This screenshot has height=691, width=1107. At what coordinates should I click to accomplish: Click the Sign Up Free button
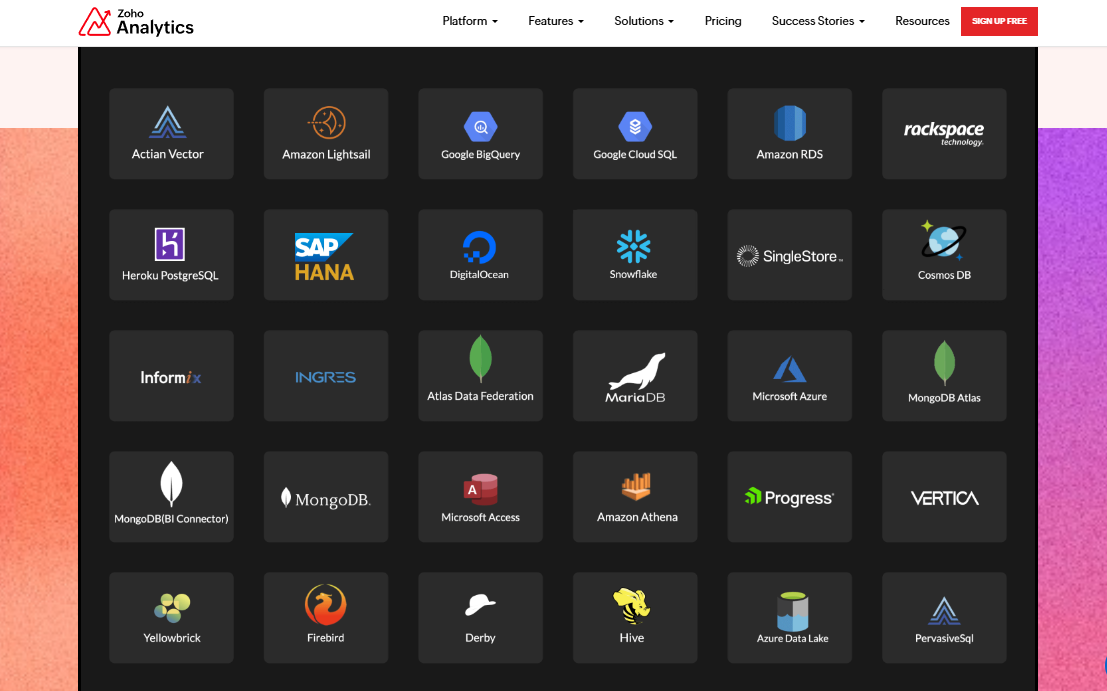click(x=999, y=21)
